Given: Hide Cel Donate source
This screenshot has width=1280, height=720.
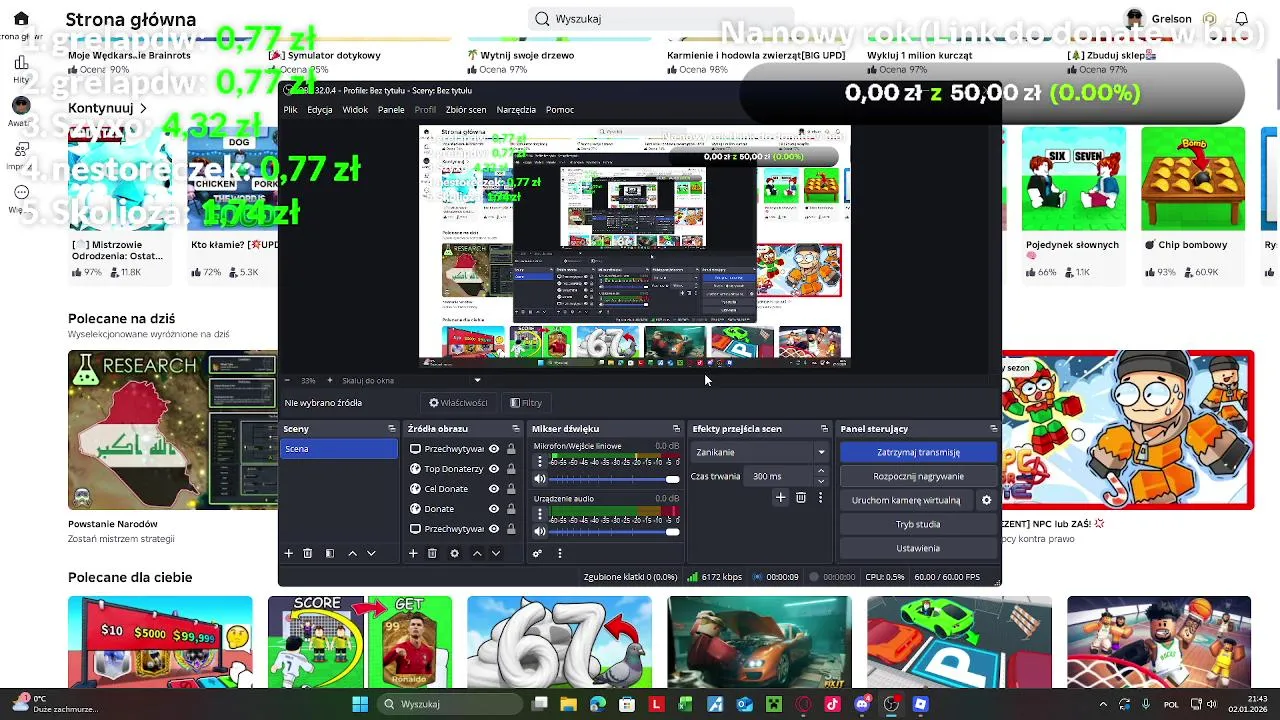Looking at the screenshot, I should (493, 489).
